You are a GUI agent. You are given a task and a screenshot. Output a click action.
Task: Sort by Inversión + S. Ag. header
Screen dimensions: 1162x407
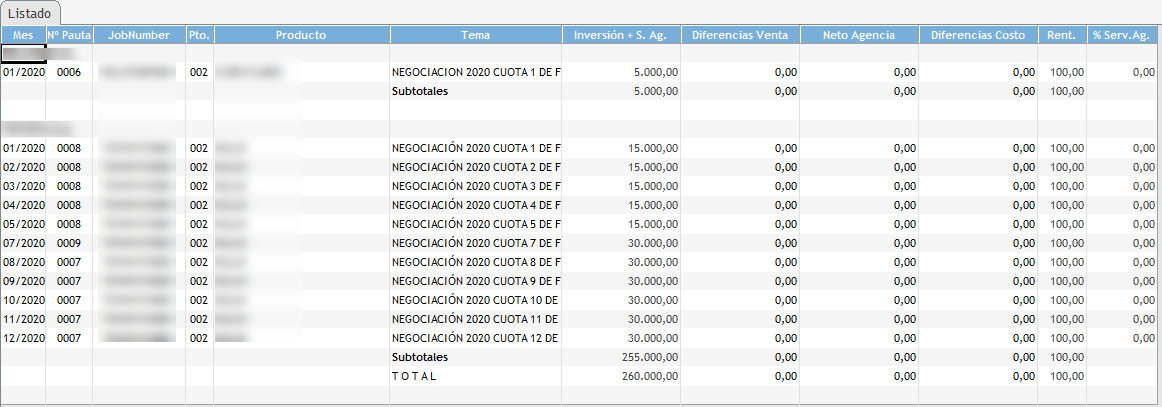pos(621,35)
